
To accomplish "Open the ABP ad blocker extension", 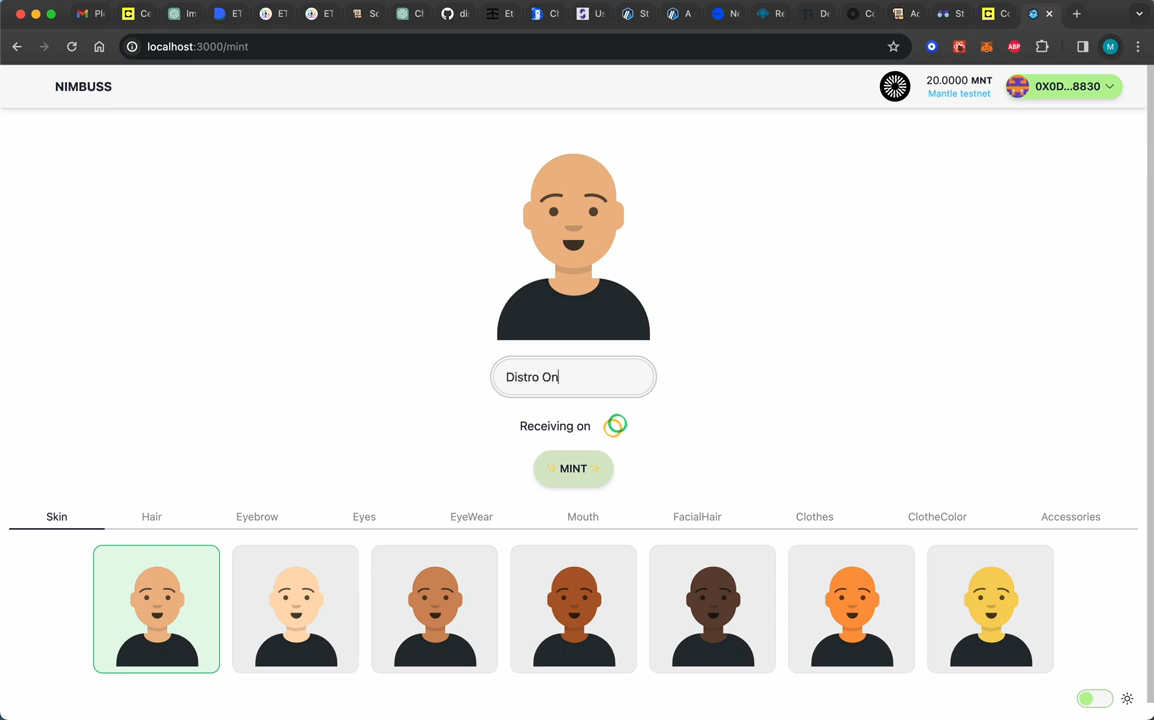I will click(x=1014, y=46).
